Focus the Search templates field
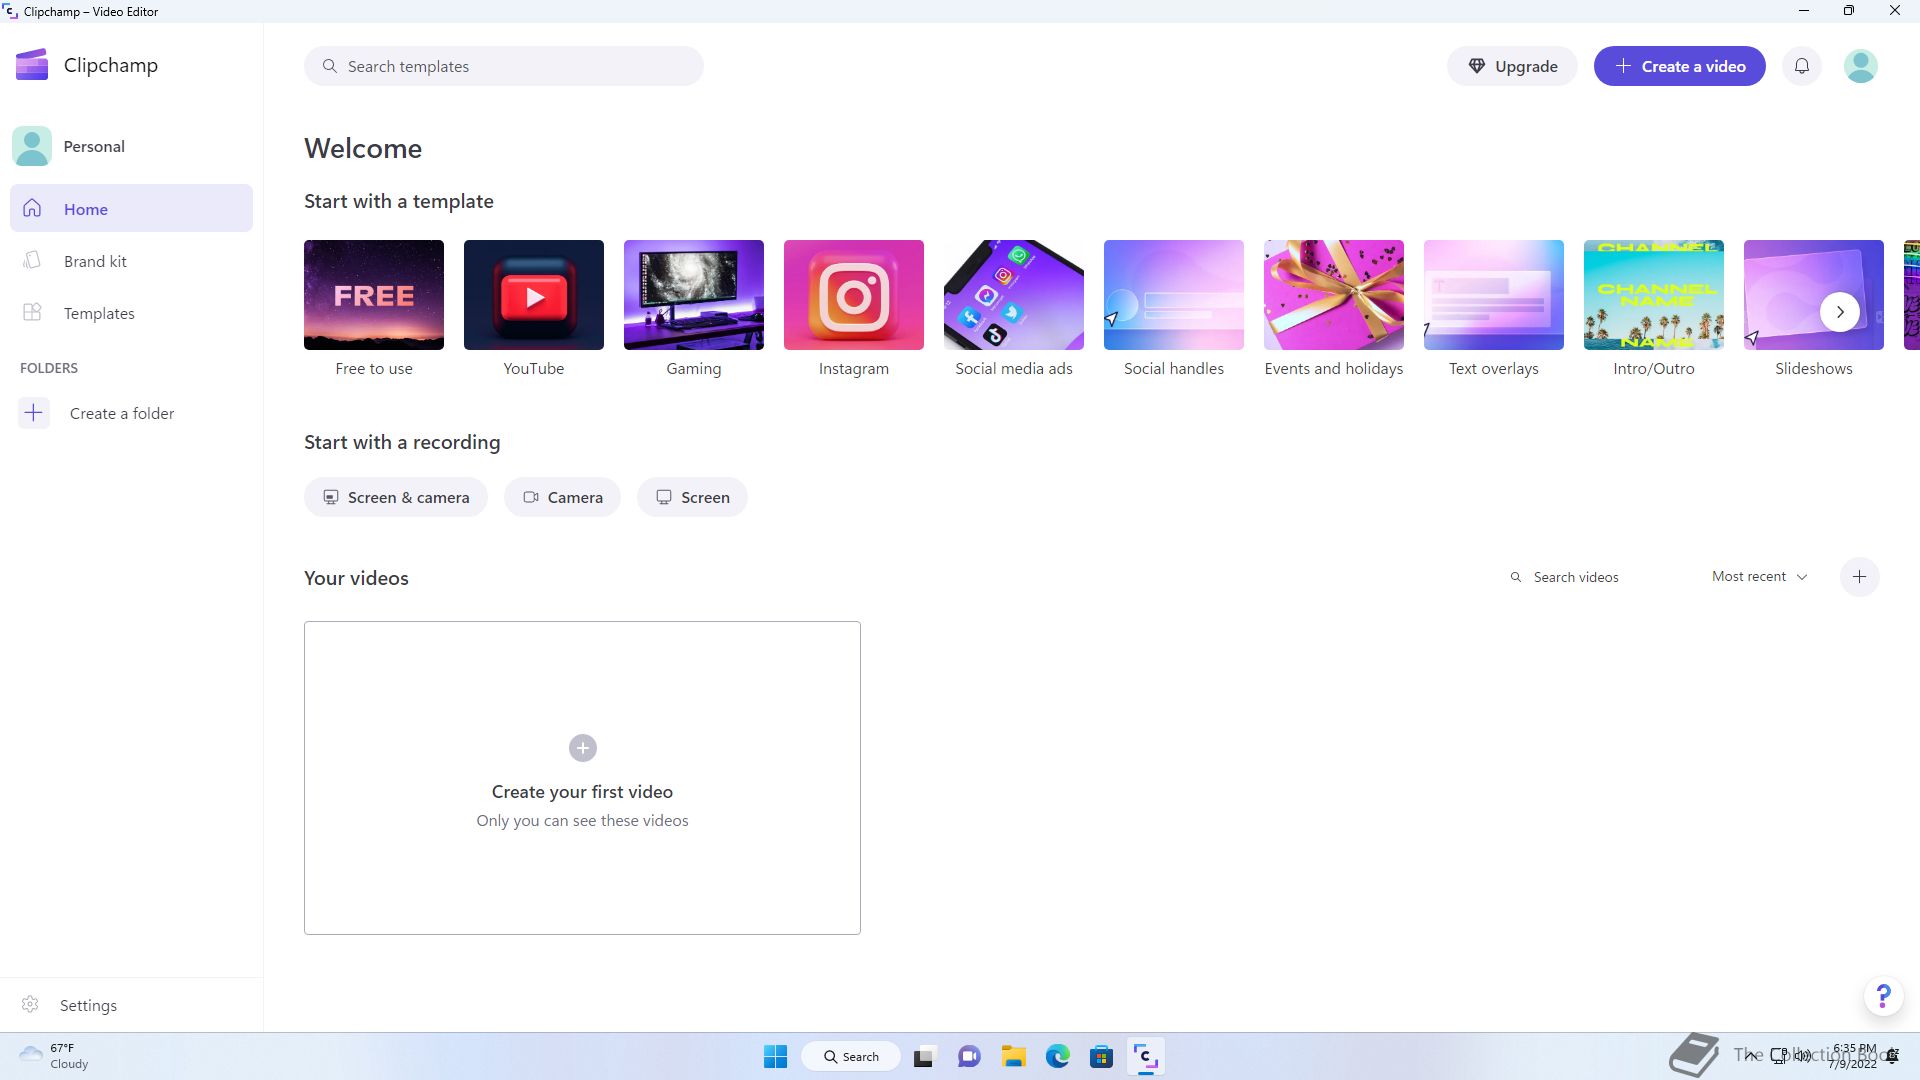Screen dimensions: 1920x1080 tap(503, 66)
